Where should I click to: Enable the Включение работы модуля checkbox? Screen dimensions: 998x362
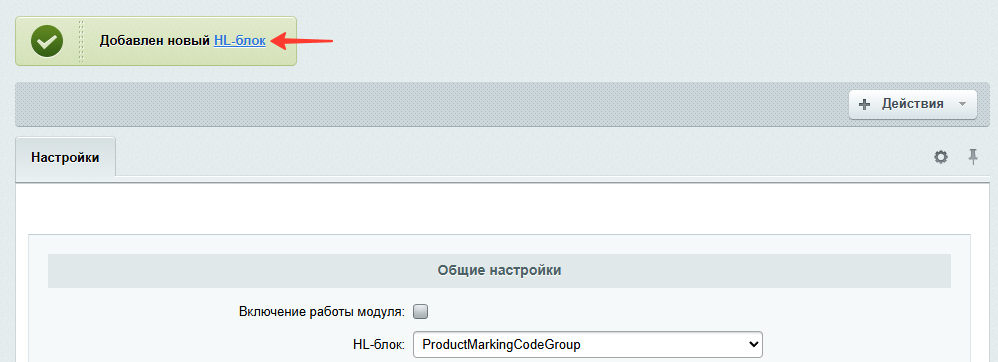tap(421, 312)
